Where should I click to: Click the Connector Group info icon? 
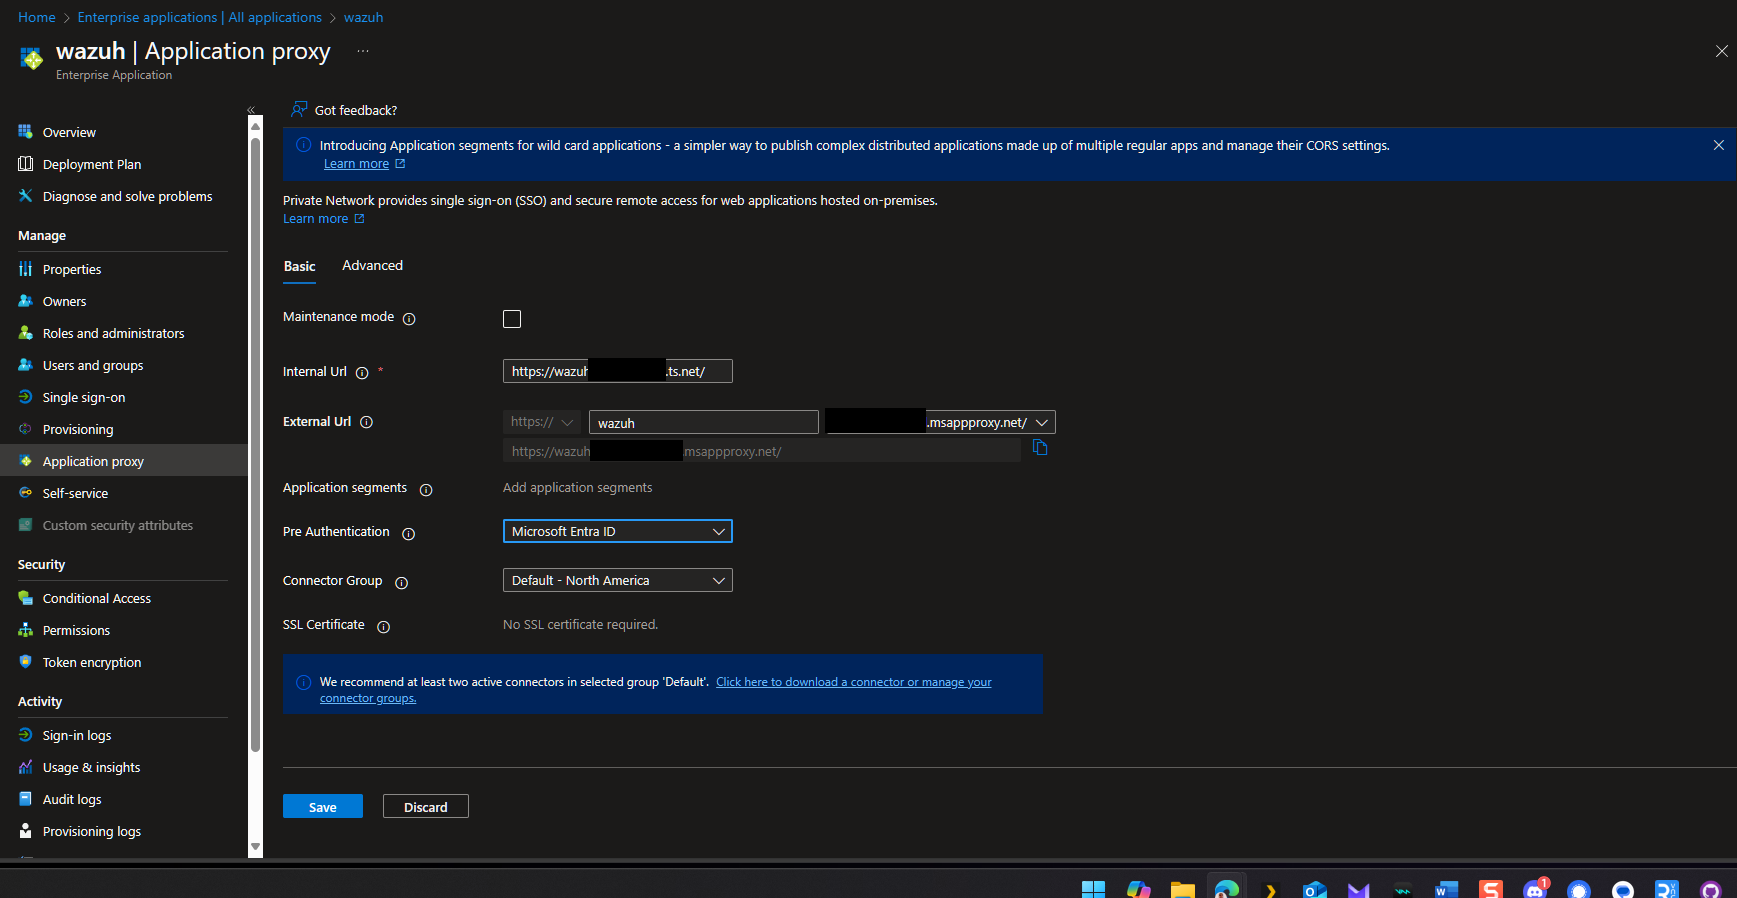click(x=401, y=583)
